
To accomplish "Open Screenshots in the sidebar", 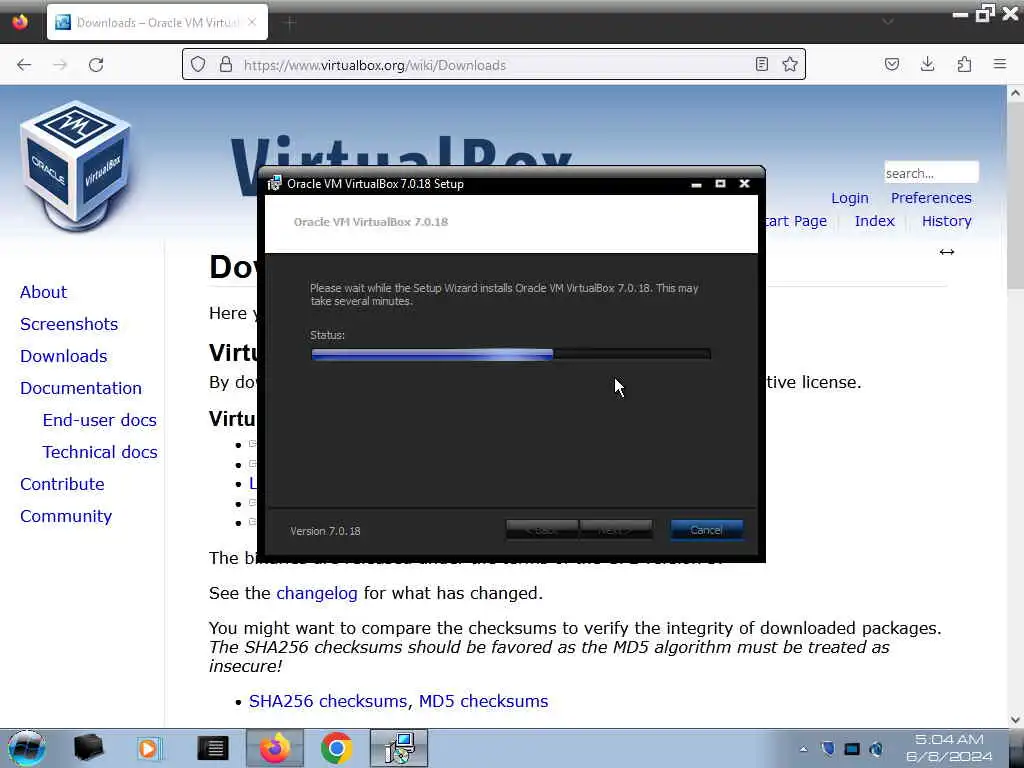I will [69, 324].
